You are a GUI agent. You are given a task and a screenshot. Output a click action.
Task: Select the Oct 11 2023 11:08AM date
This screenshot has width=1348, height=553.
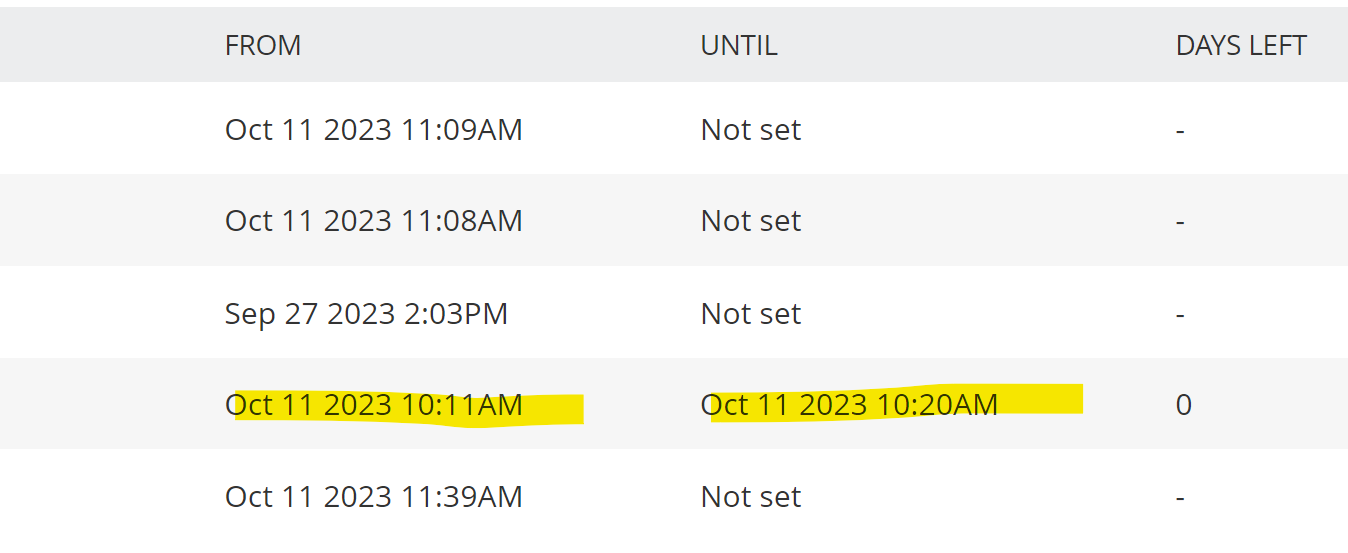(373, 221)
